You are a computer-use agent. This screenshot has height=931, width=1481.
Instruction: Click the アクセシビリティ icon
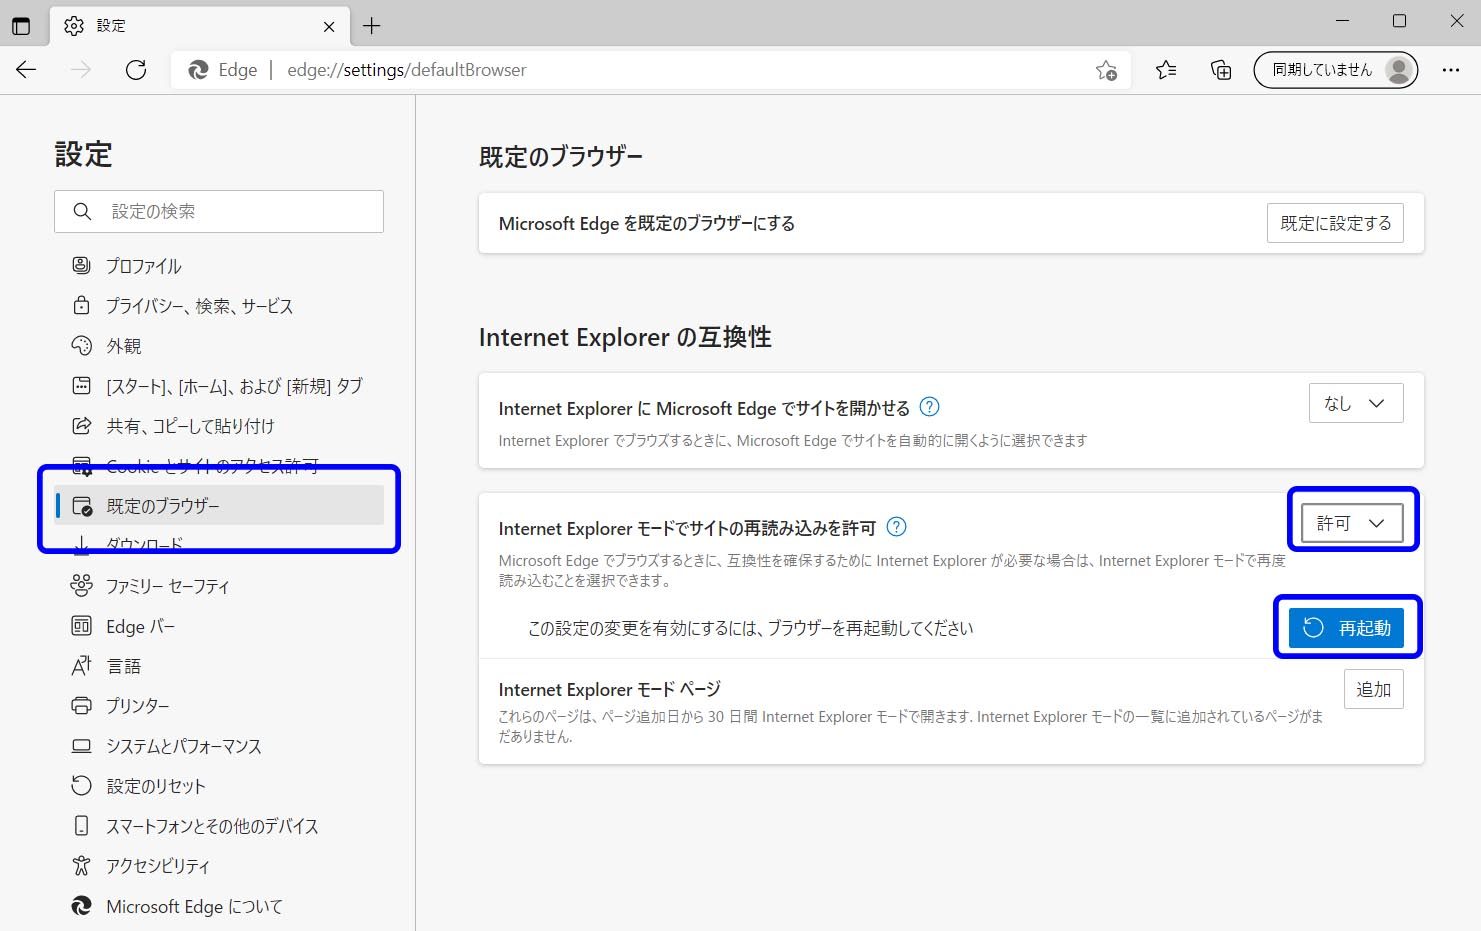tap(81, 866)
